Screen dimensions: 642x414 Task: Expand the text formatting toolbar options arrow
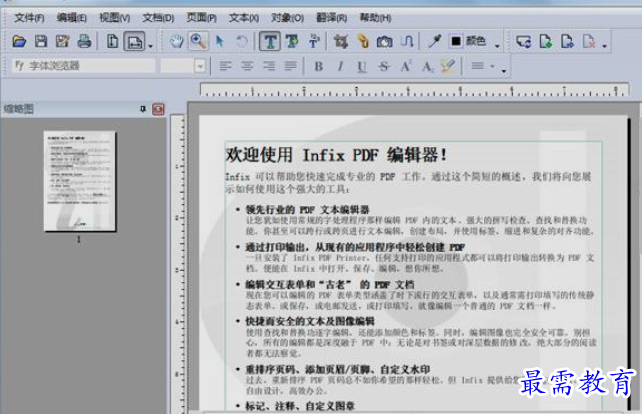(x=504, y=71)
